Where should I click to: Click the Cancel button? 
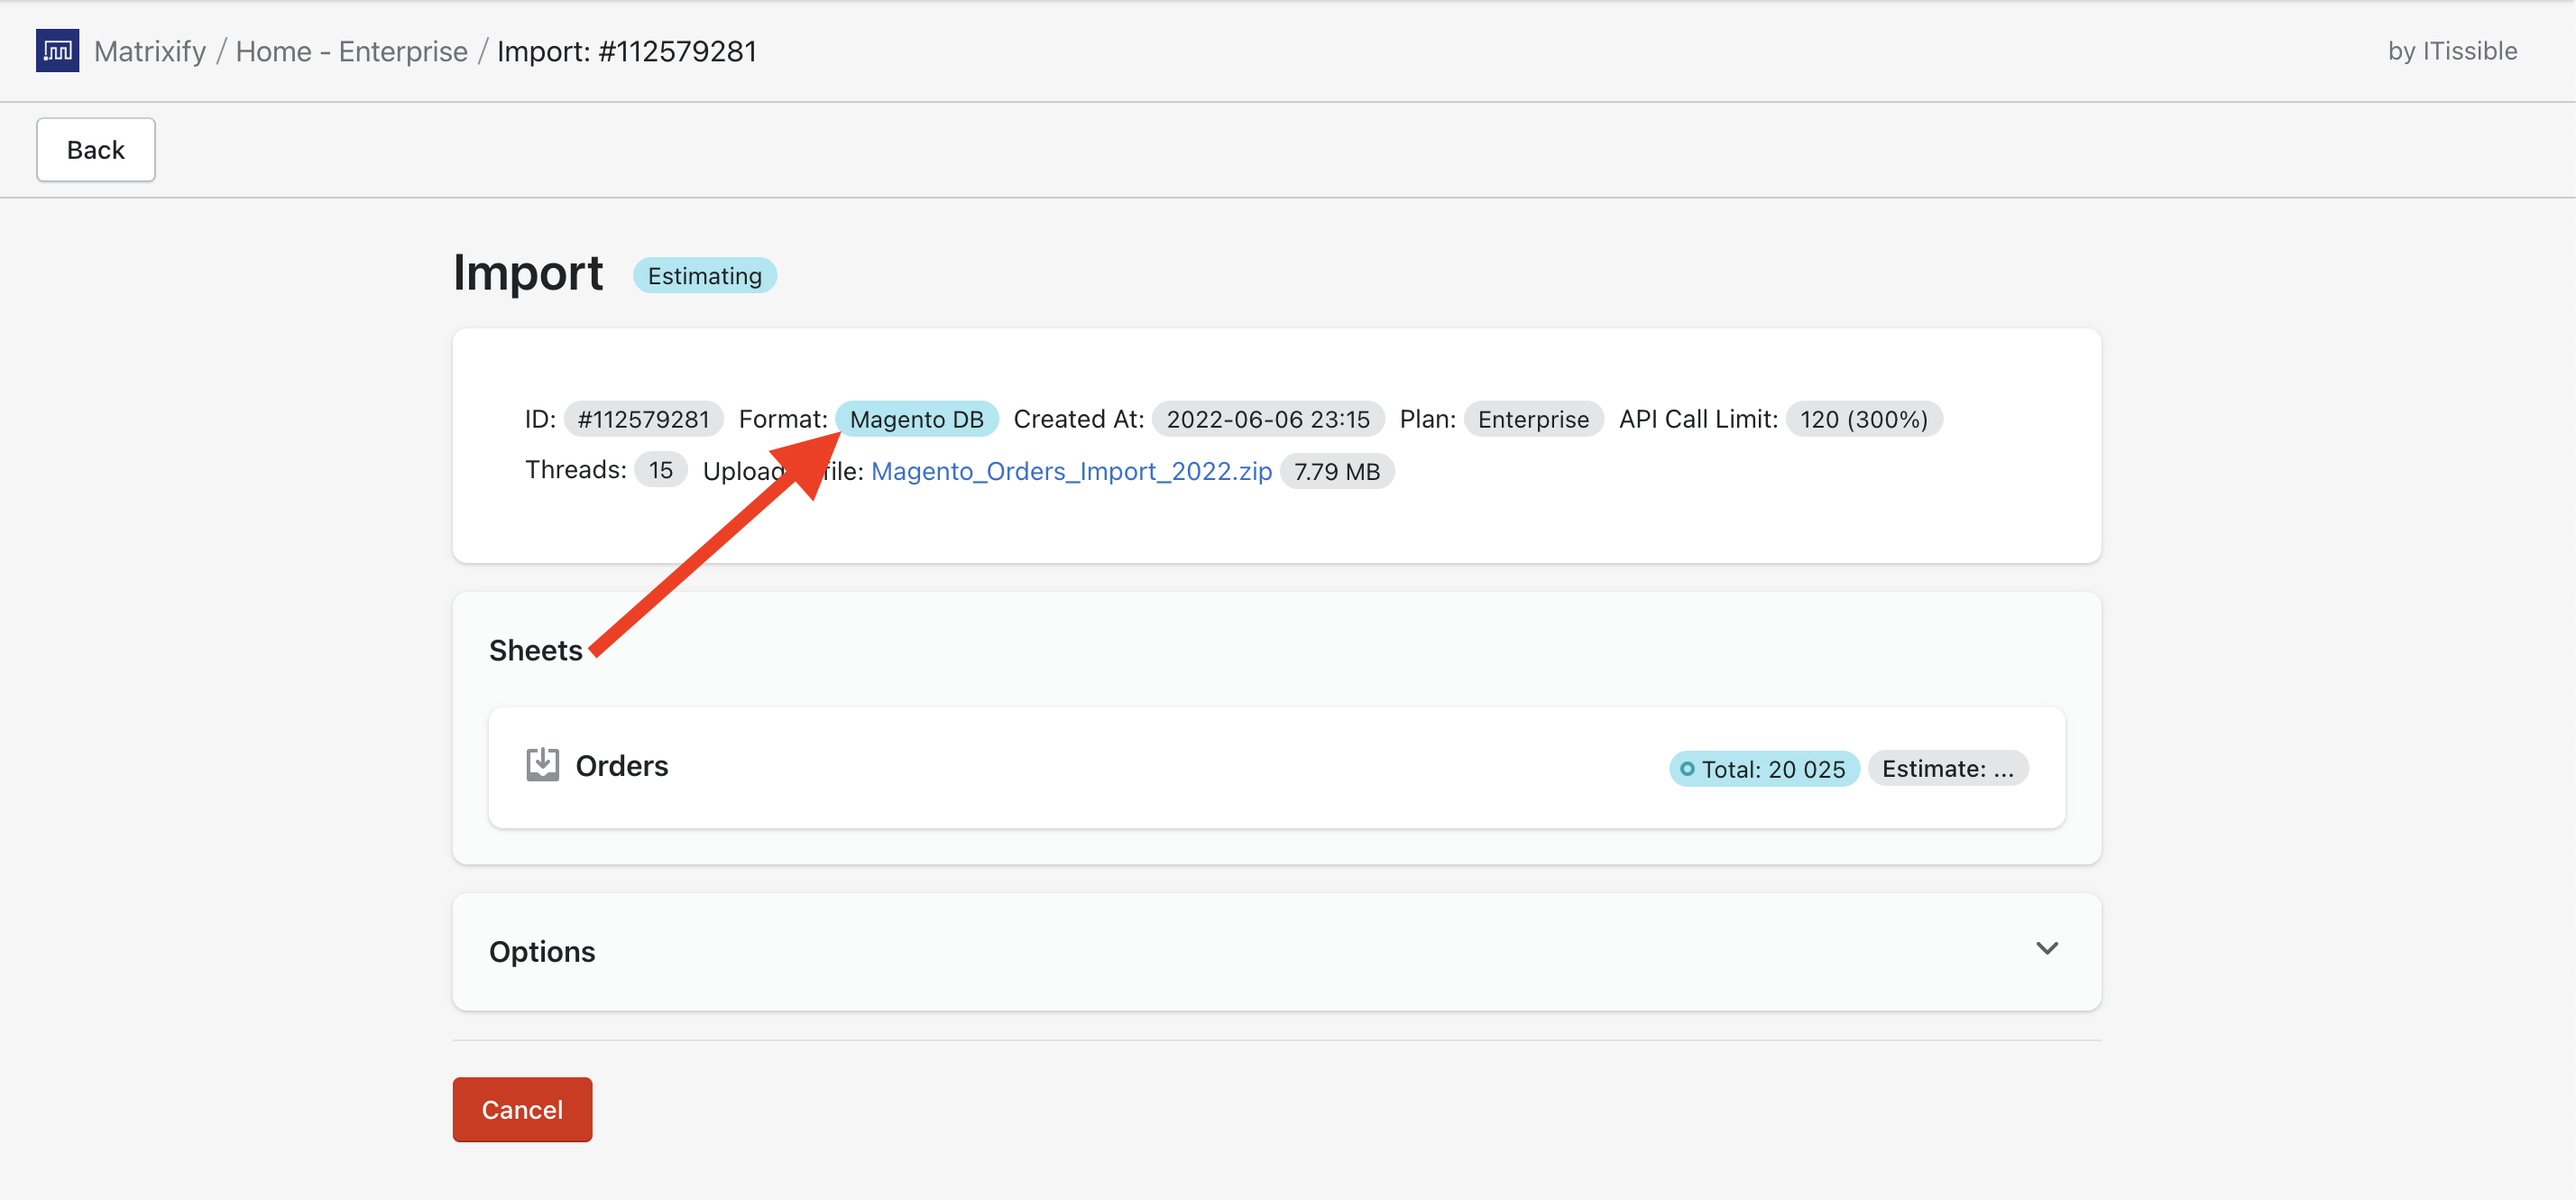[520, 1108]
